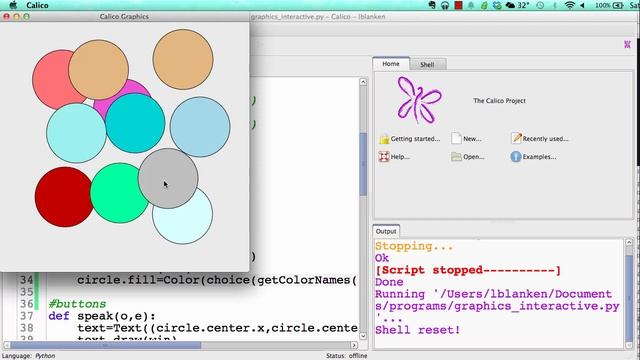
Task: Click the green leaf menu bar icon
Action: pyautogui.click(x=484, y=5)
